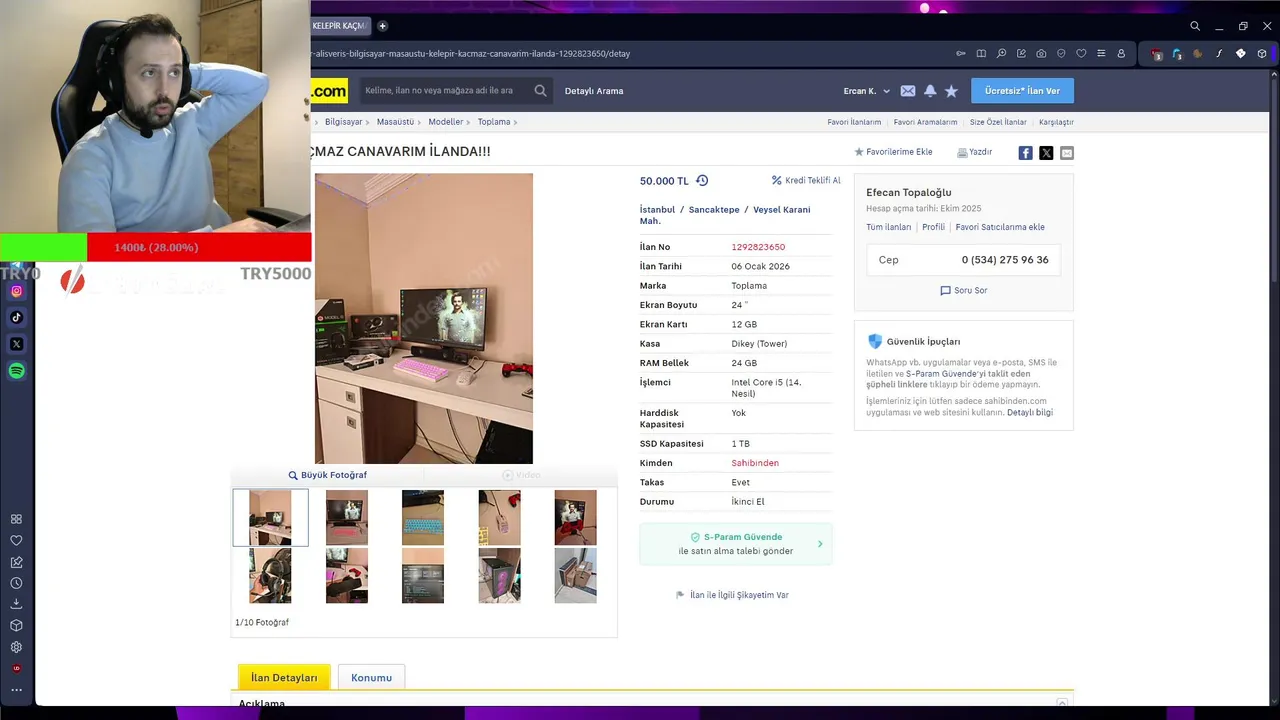Open seller's Profili link
The image size is (1280, 720).
(x=933, y=227)
